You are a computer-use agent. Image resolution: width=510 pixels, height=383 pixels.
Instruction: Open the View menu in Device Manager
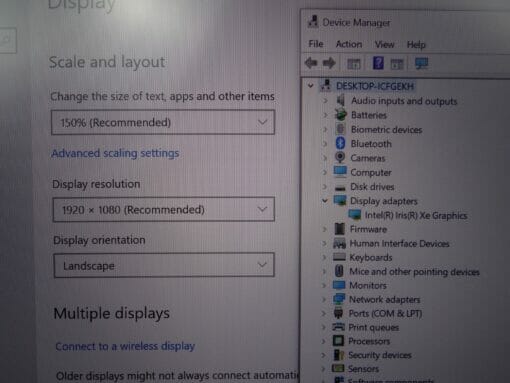(x=384, y=44)
